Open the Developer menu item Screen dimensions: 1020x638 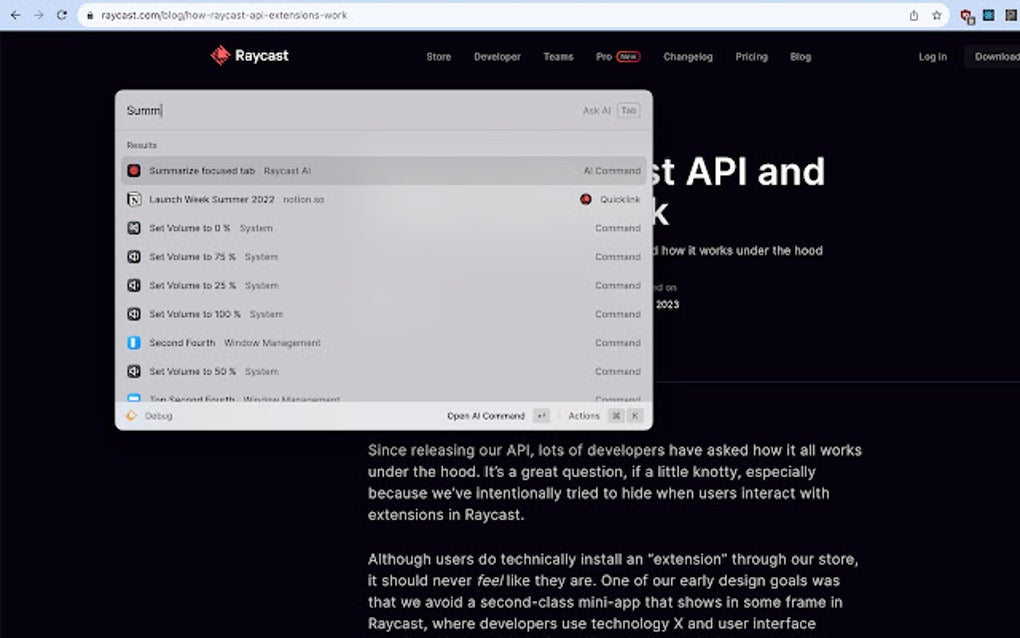coord(497,57)
